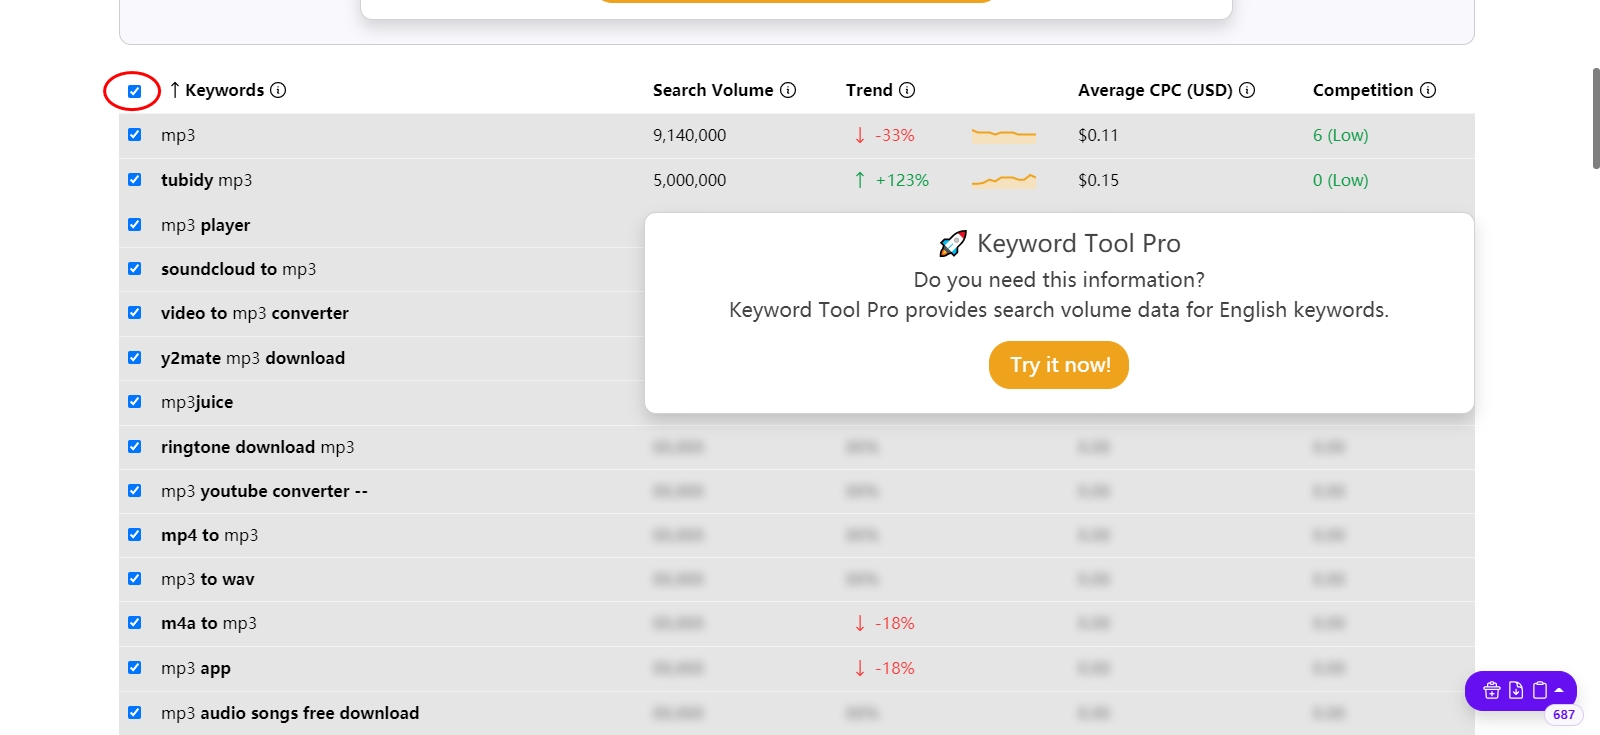Image resolution: width=1600 pixels, height=735 pixels.
Task: Click the page vertical scrollbar thumb
Action: coord(1595,118)
